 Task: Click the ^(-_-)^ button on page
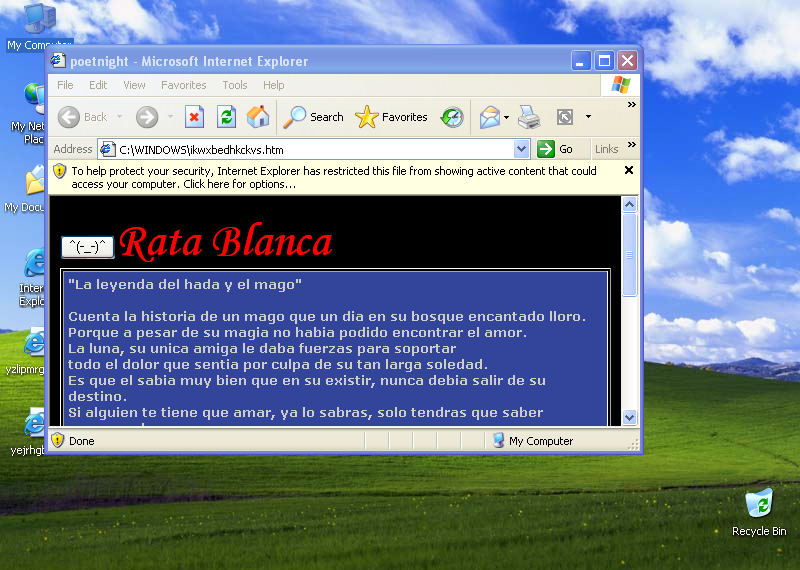tap(88, 247)
